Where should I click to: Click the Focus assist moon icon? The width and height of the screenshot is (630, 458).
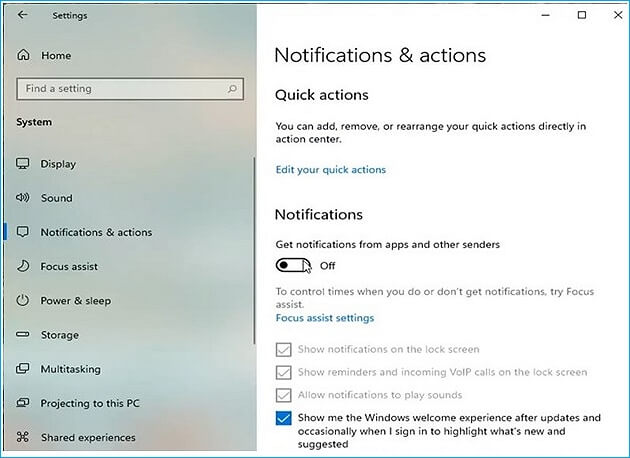click(x=22, y=266)
